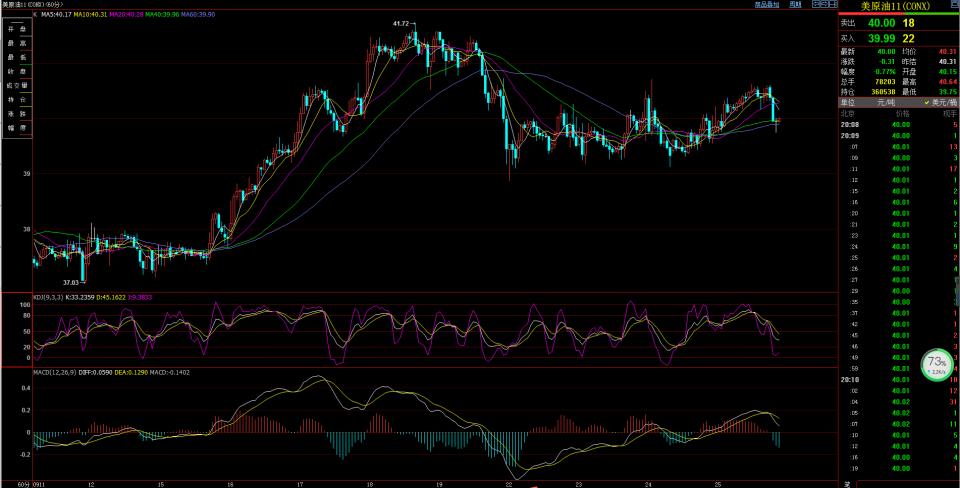Select 成交量 row in the data box
This screenshot has height=488, width=960.
(x=17, y=86)
